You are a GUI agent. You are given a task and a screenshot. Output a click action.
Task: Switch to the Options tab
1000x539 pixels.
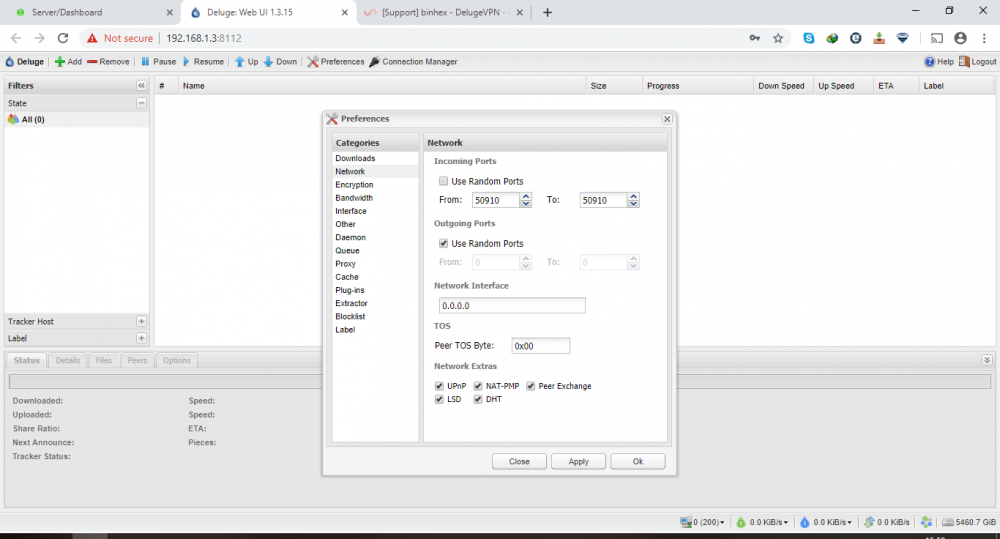pyautogui.click(x=177, y=360)
